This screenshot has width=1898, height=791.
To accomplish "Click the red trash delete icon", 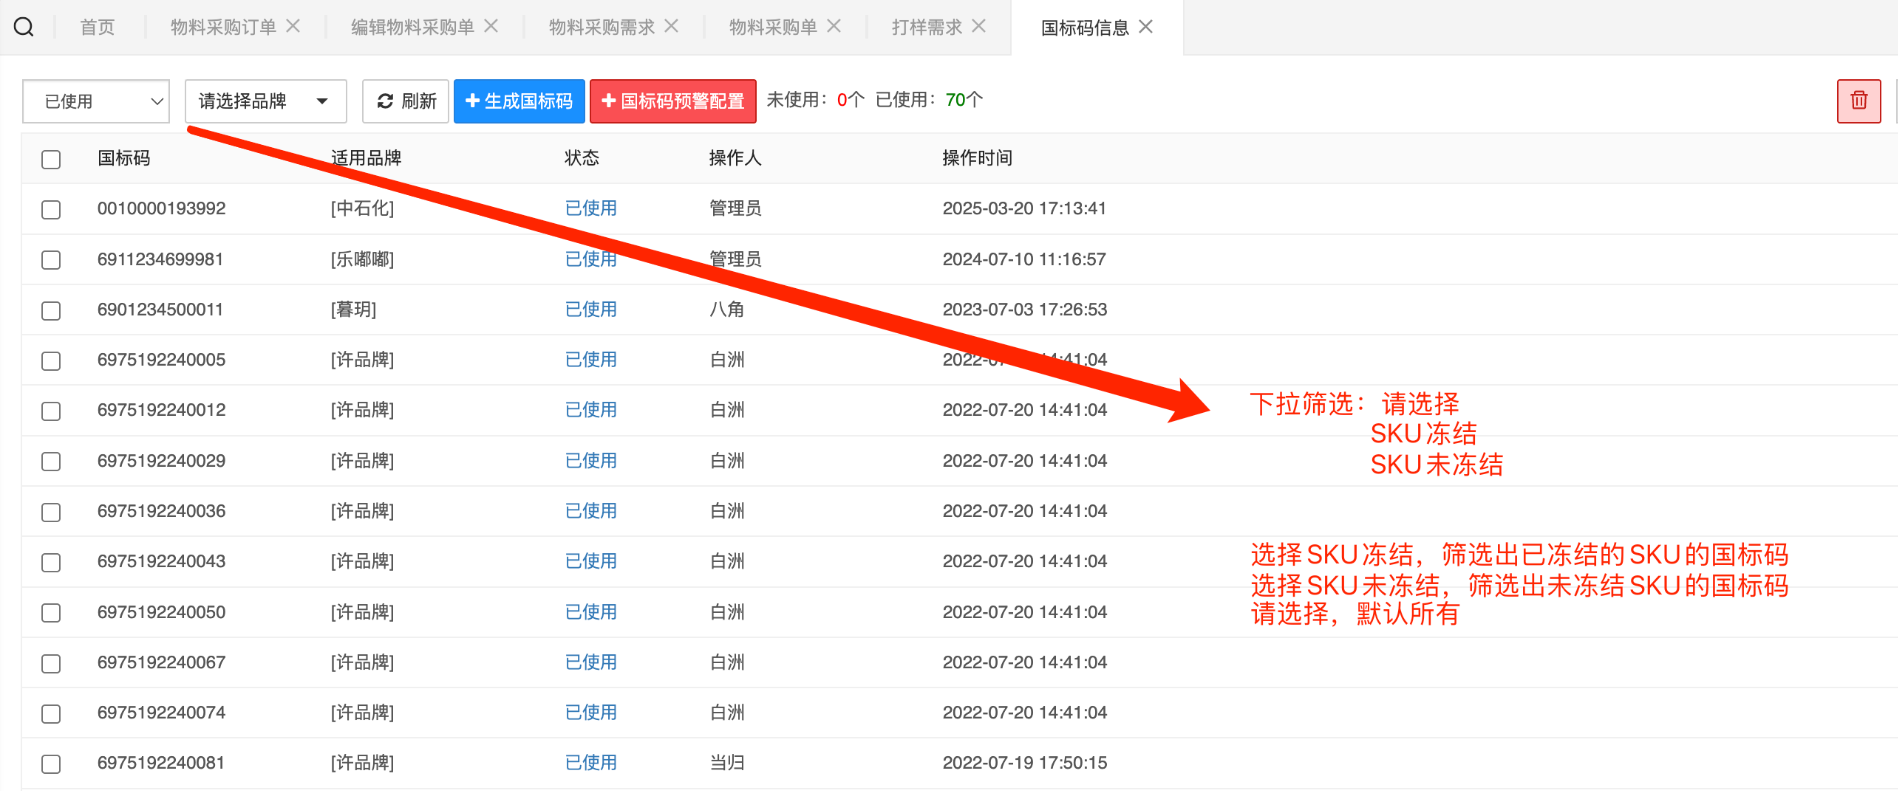I will click(x=1858, y=101).
